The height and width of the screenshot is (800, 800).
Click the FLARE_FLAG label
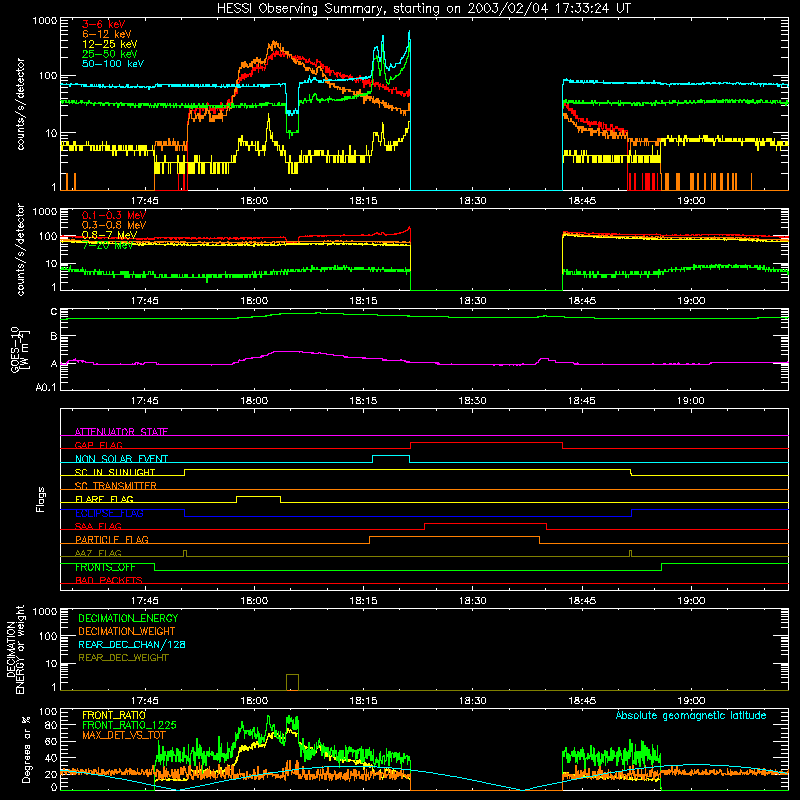104,499
